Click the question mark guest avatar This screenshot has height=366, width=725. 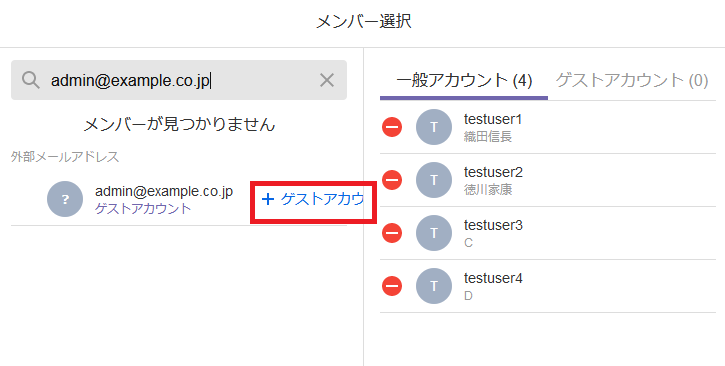coord(65,199)
